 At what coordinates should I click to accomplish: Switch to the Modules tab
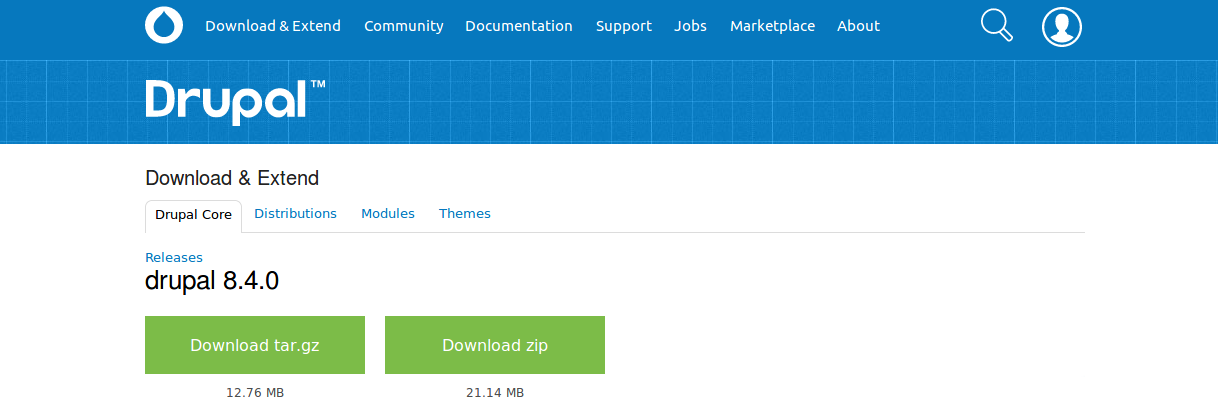[388, 214]
